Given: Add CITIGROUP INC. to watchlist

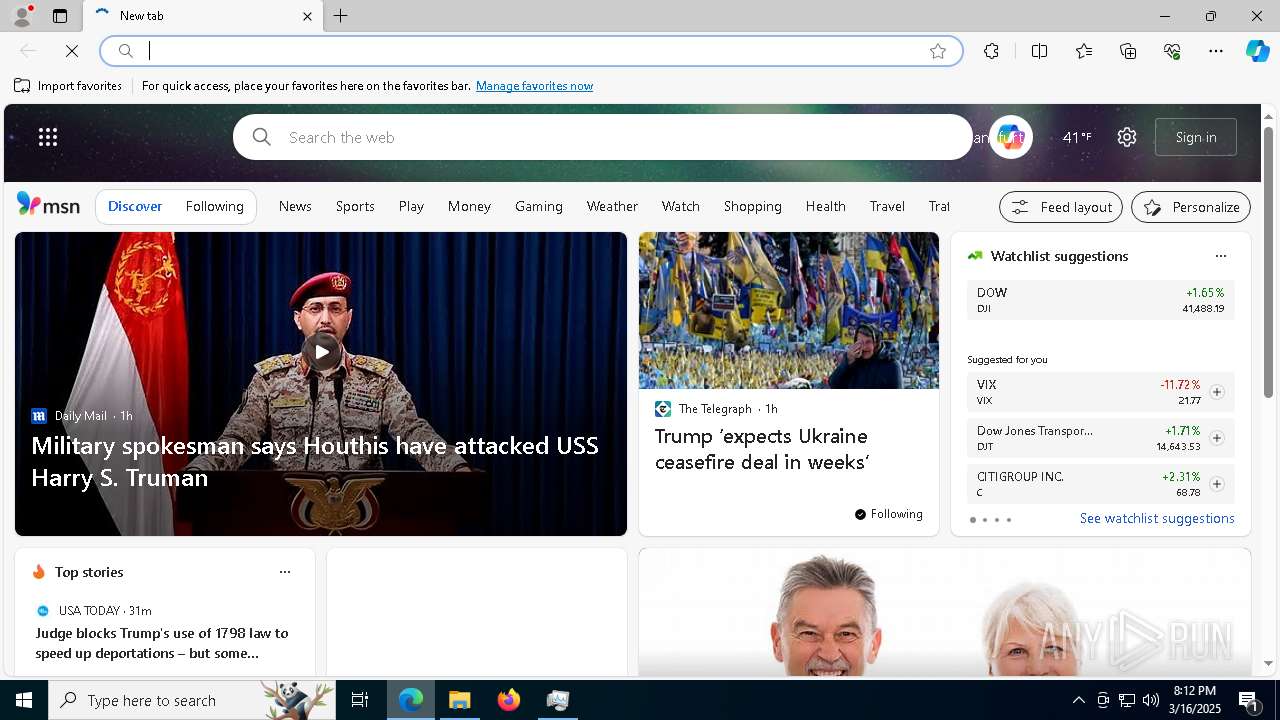Looking at the screenshot, I should tap(1216, 484).
